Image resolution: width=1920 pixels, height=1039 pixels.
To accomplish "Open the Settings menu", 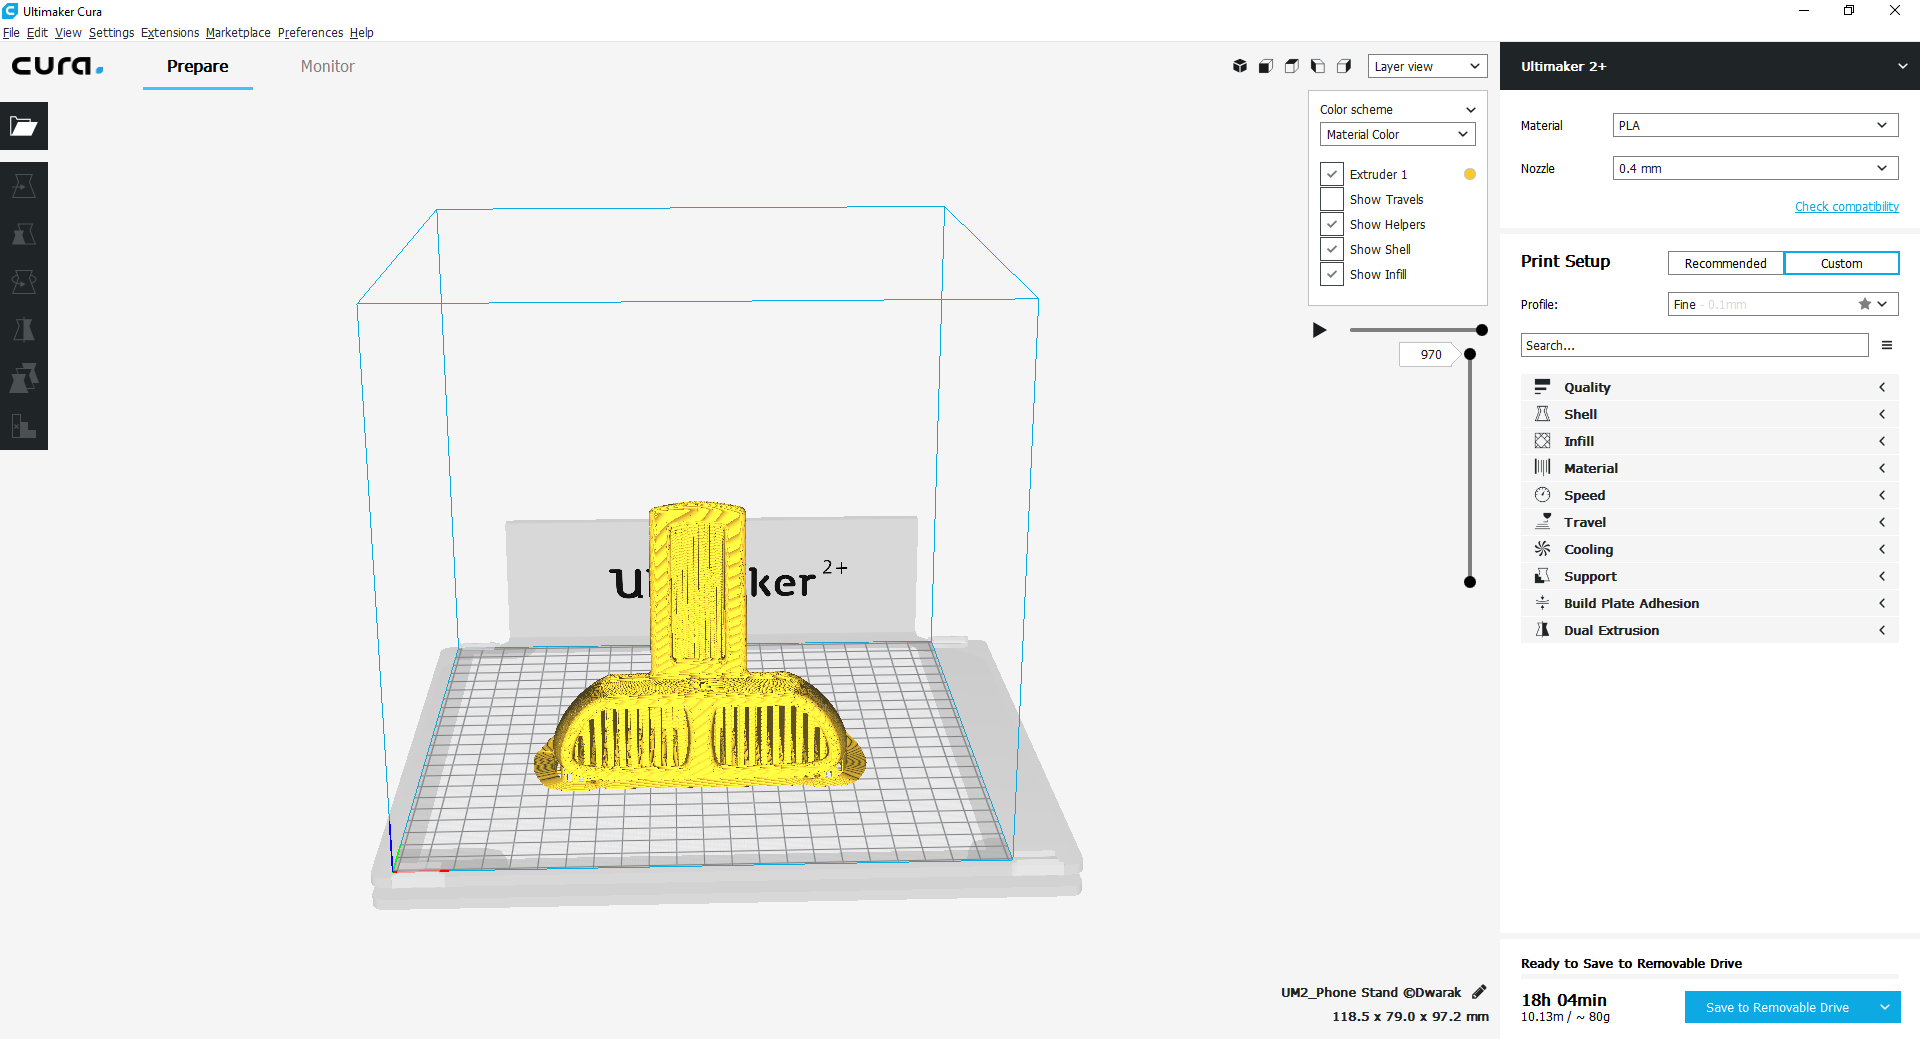I will (x=111, y=32).
